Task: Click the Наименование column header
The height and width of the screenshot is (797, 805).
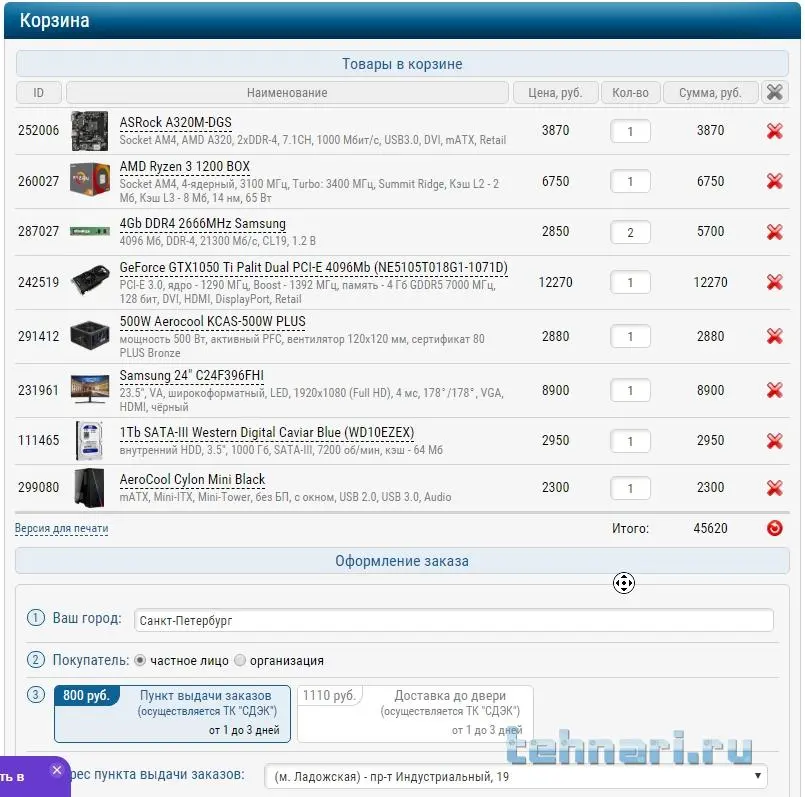Action: point(287,92)
